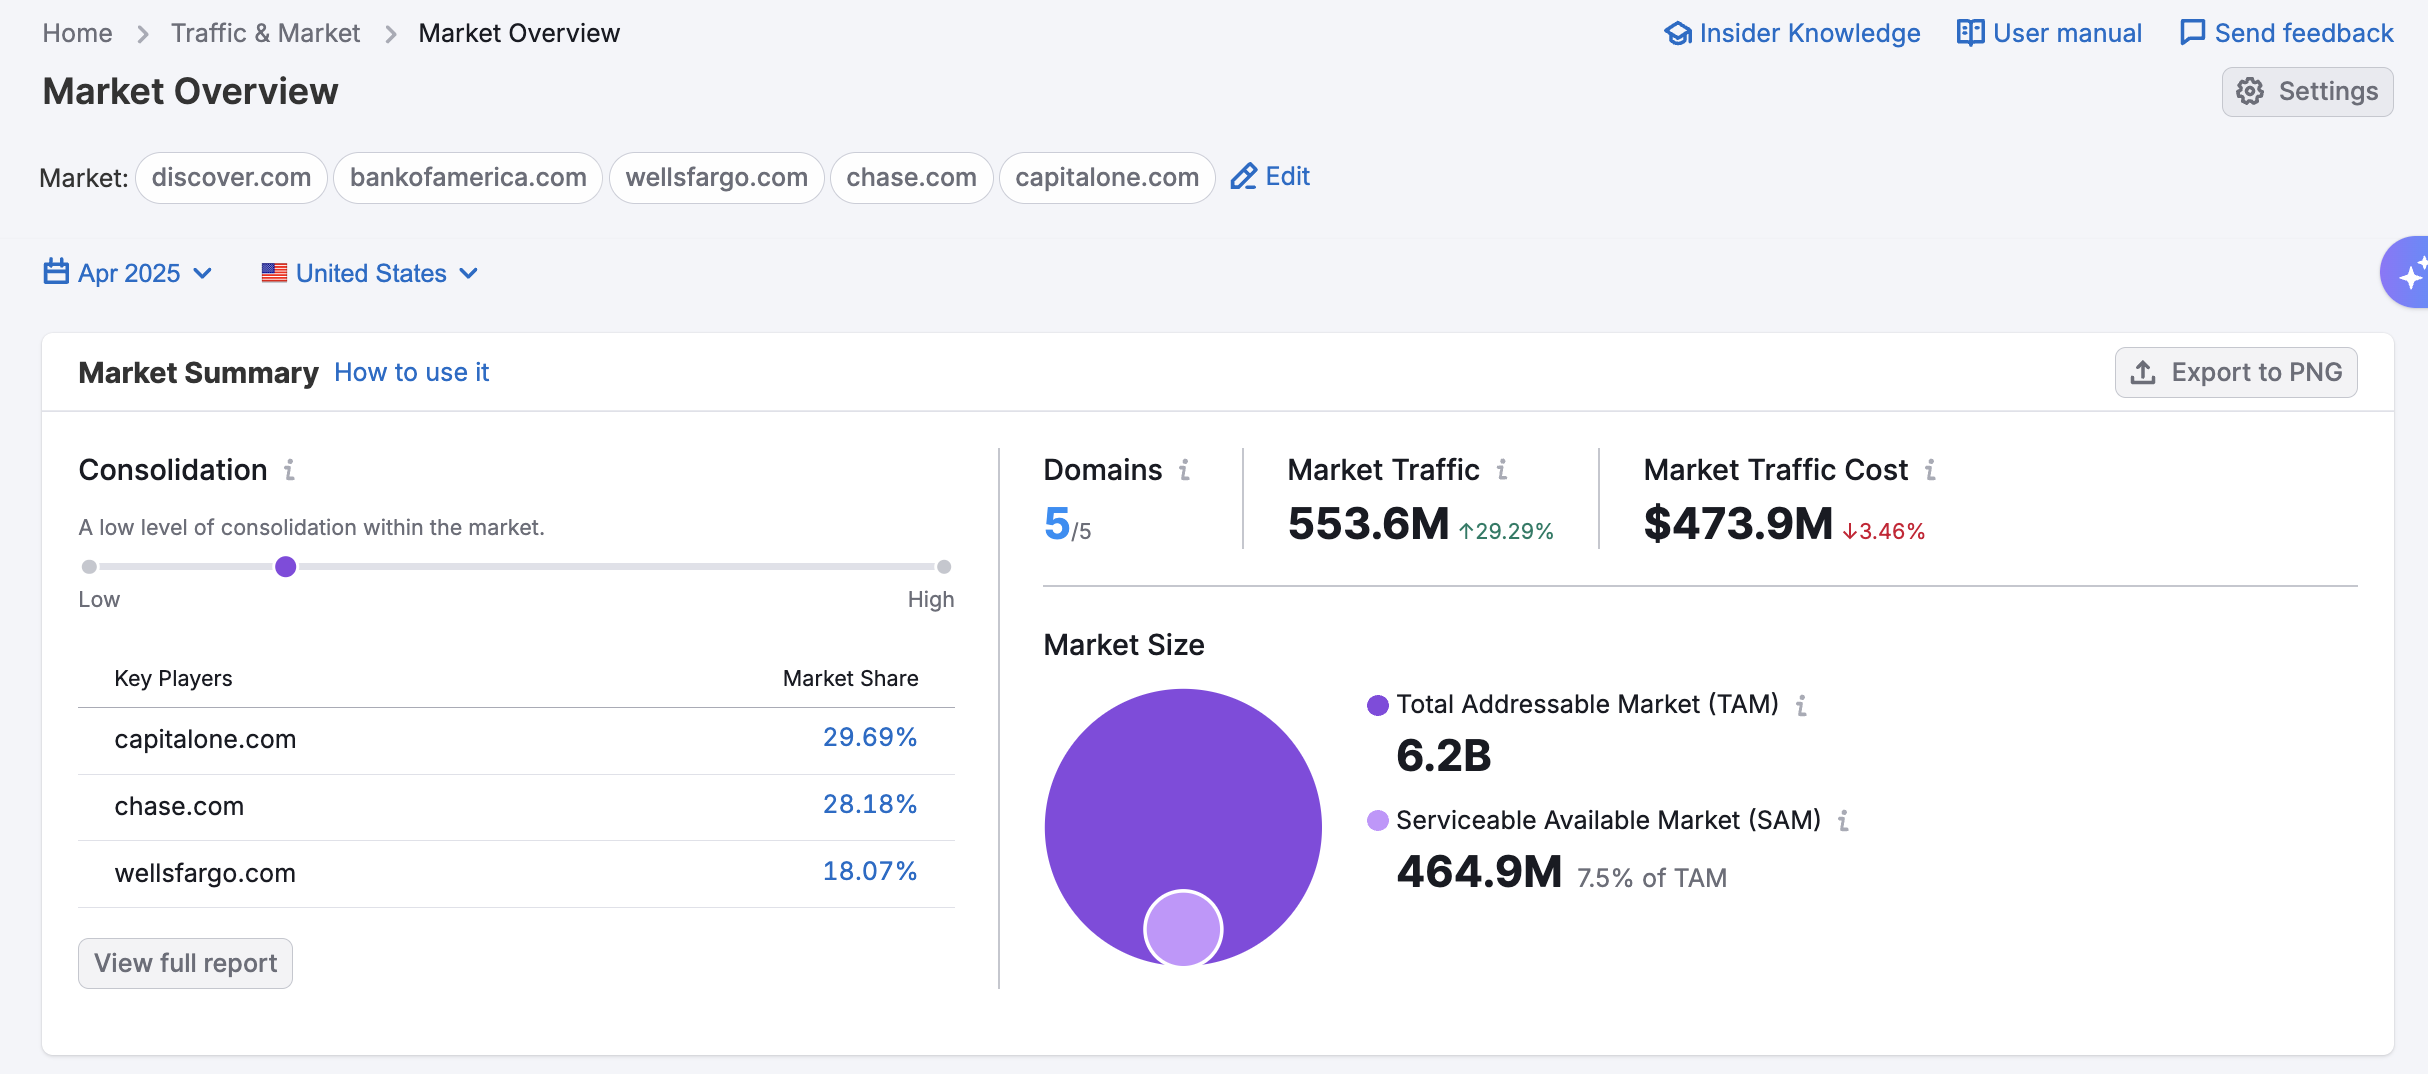
Task: Click the 464.9M SAM value
Action: click(1479, 872)
